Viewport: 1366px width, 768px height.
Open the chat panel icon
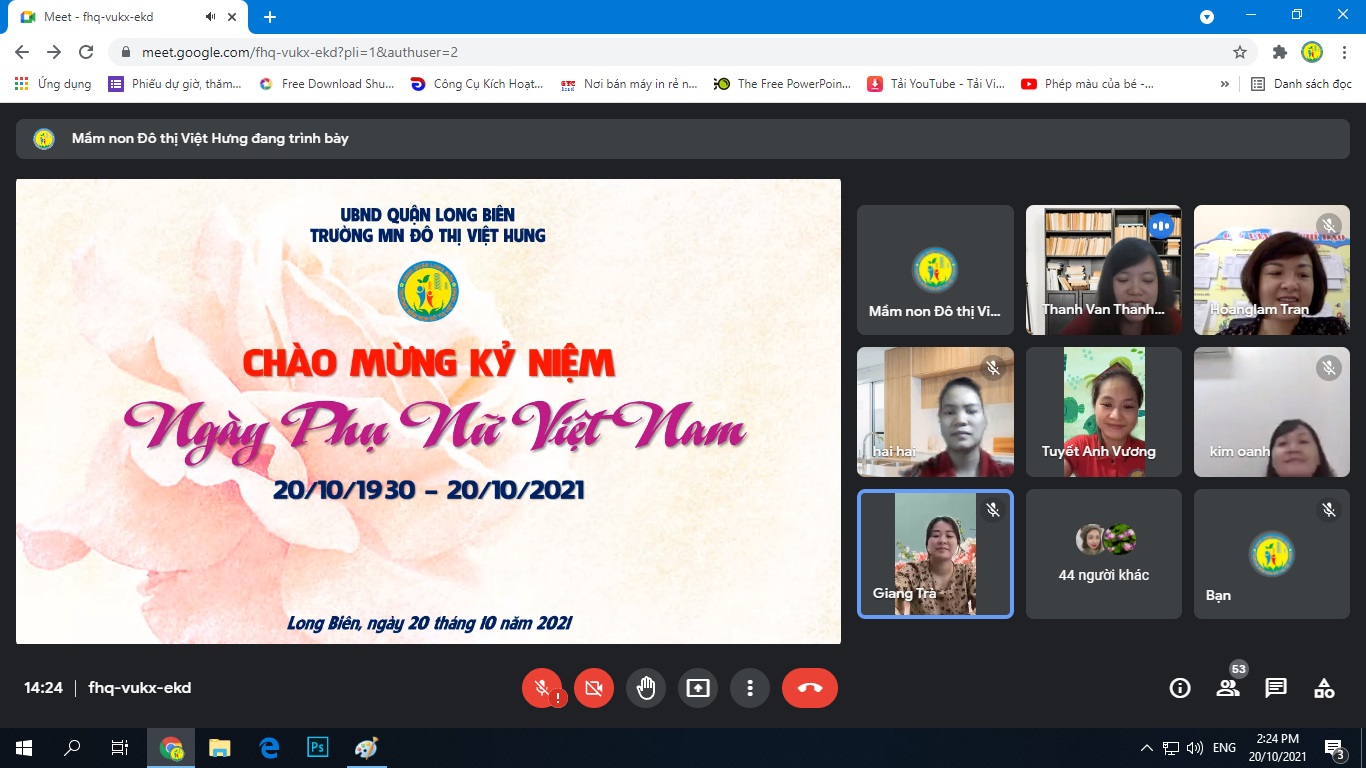click(x=1275, y=688)
